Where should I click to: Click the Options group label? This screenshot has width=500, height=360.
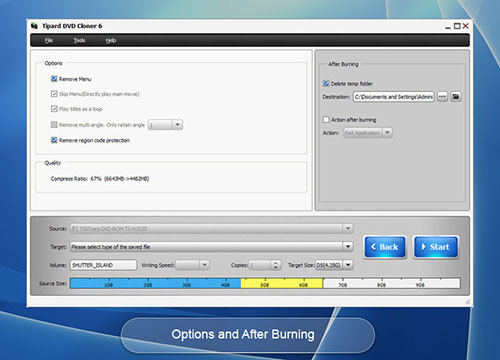[53, 63]
